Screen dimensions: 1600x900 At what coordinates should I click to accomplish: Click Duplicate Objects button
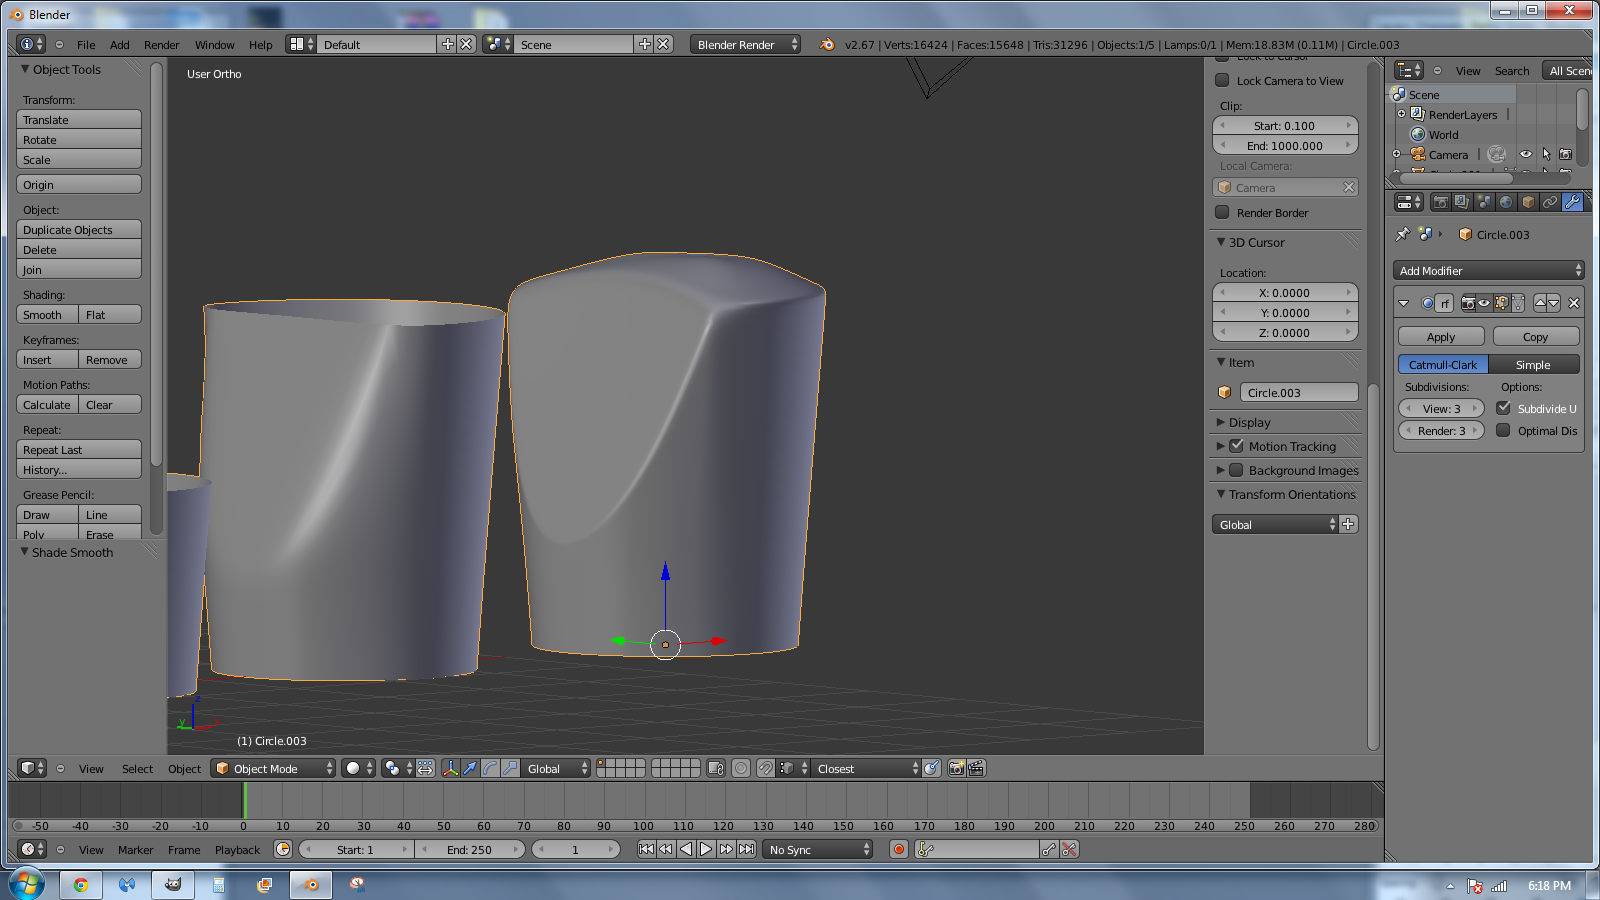(x=79, y=229)
